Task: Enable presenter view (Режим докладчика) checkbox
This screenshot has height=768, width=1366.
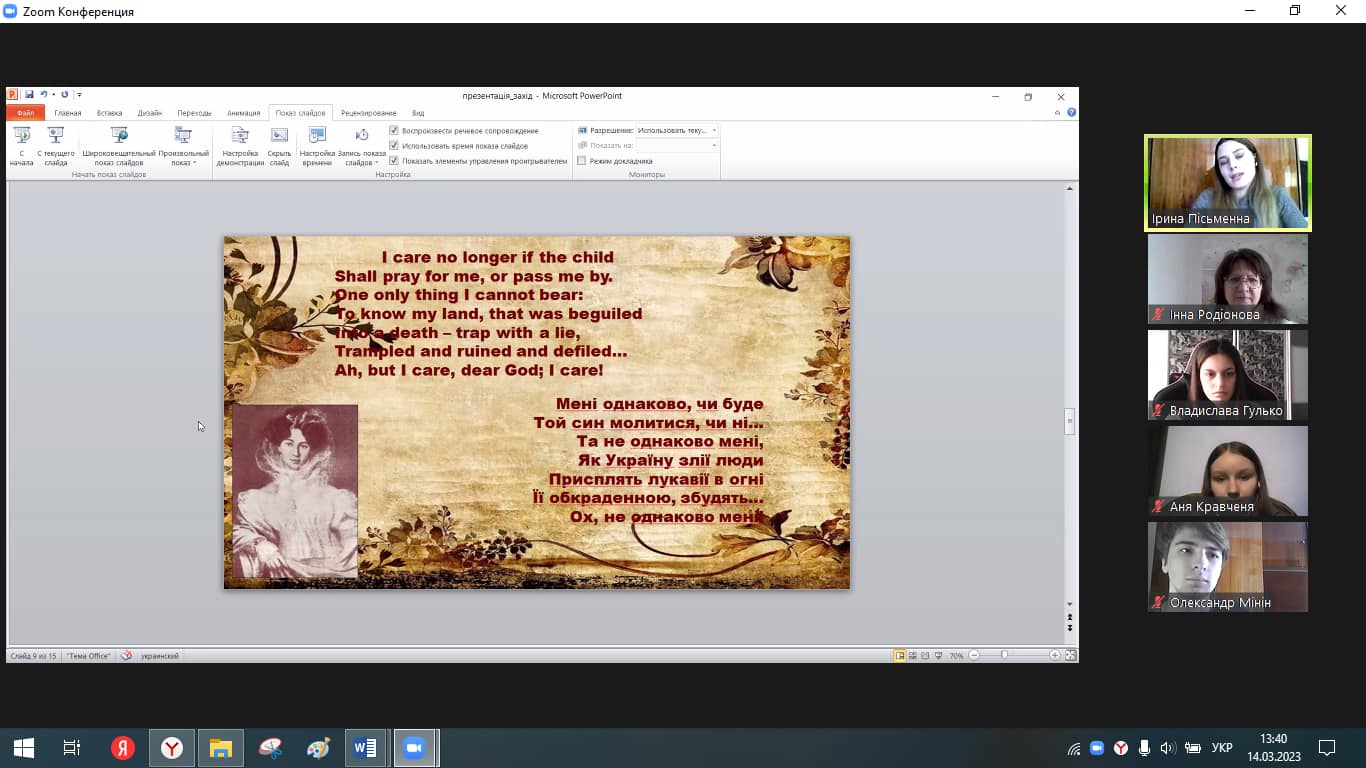Action: pyautogui.click(x=582, y=161)
